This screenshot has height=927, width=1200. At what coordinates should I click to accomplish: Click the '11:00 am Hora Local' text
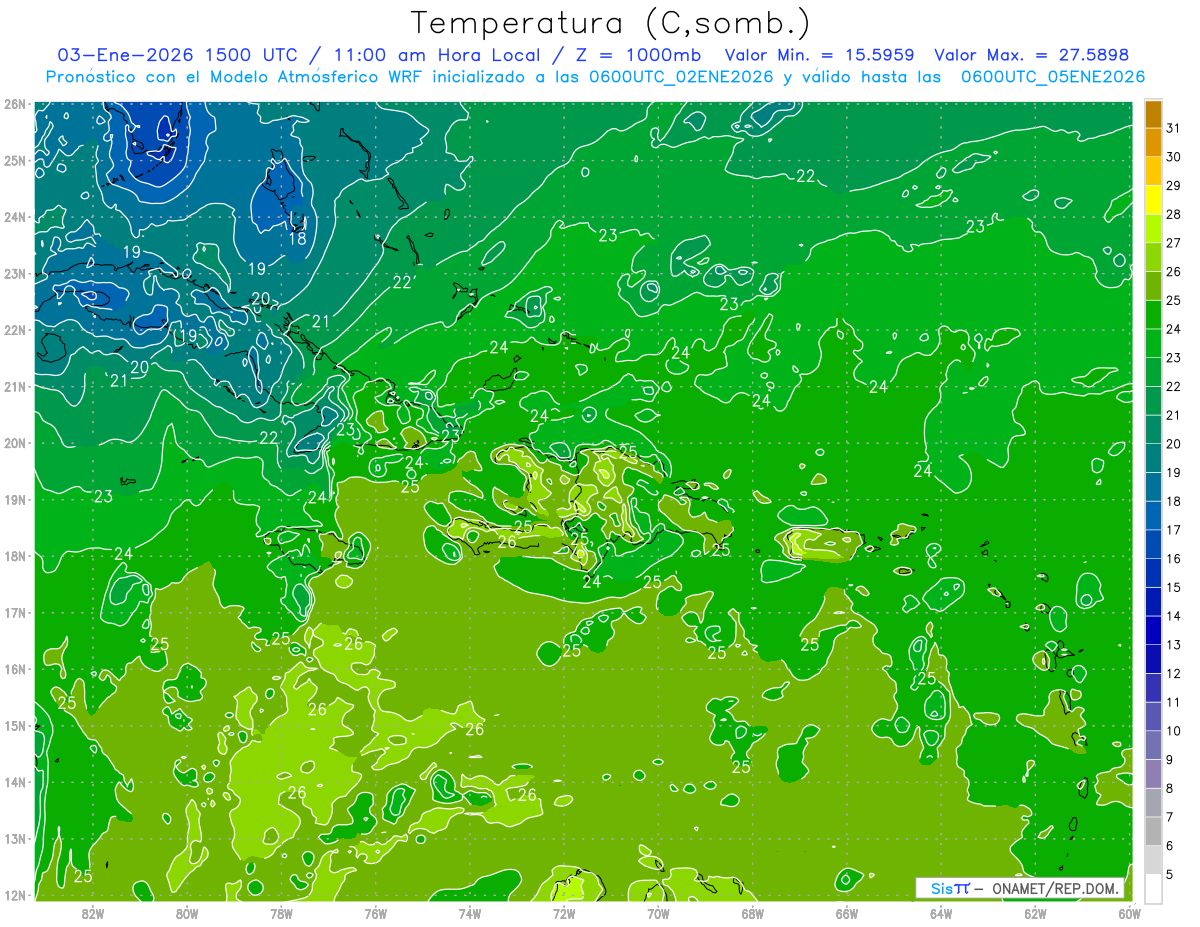click(x=433, y=55)
